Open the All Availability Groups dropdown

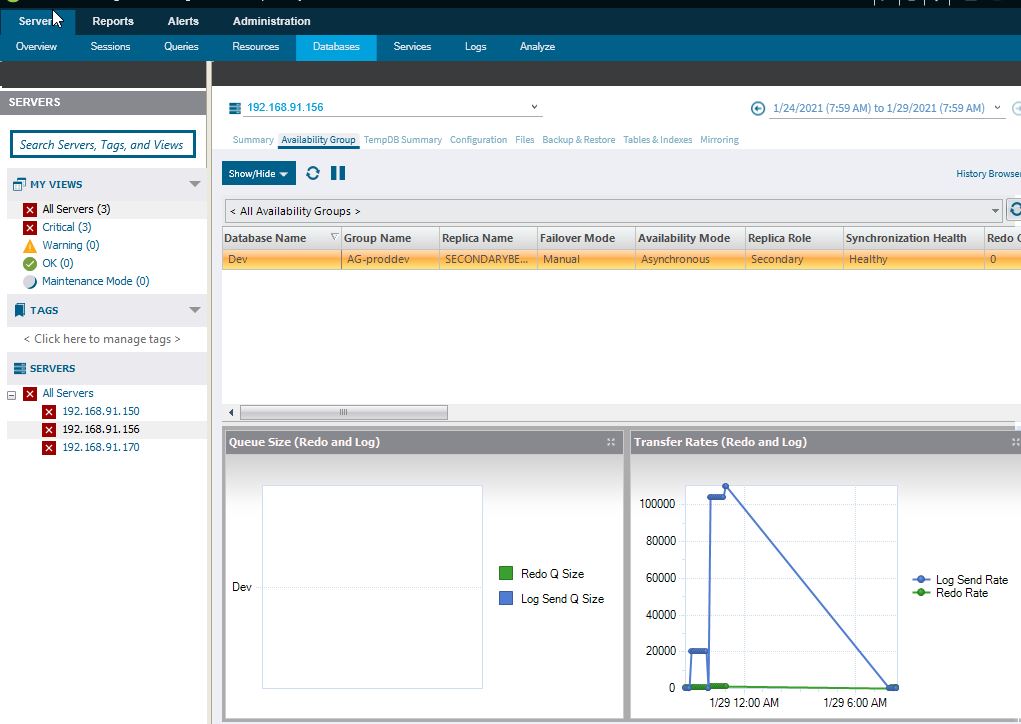coord(995,210)
